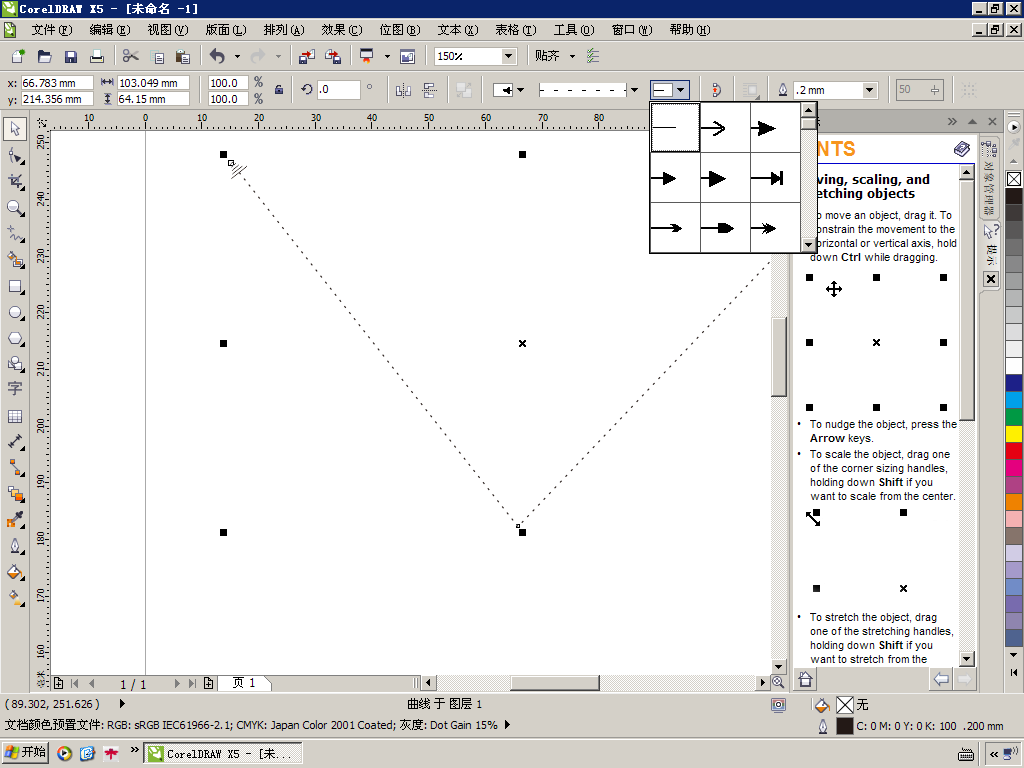Click the Undo arrow icon

[217, 56]
